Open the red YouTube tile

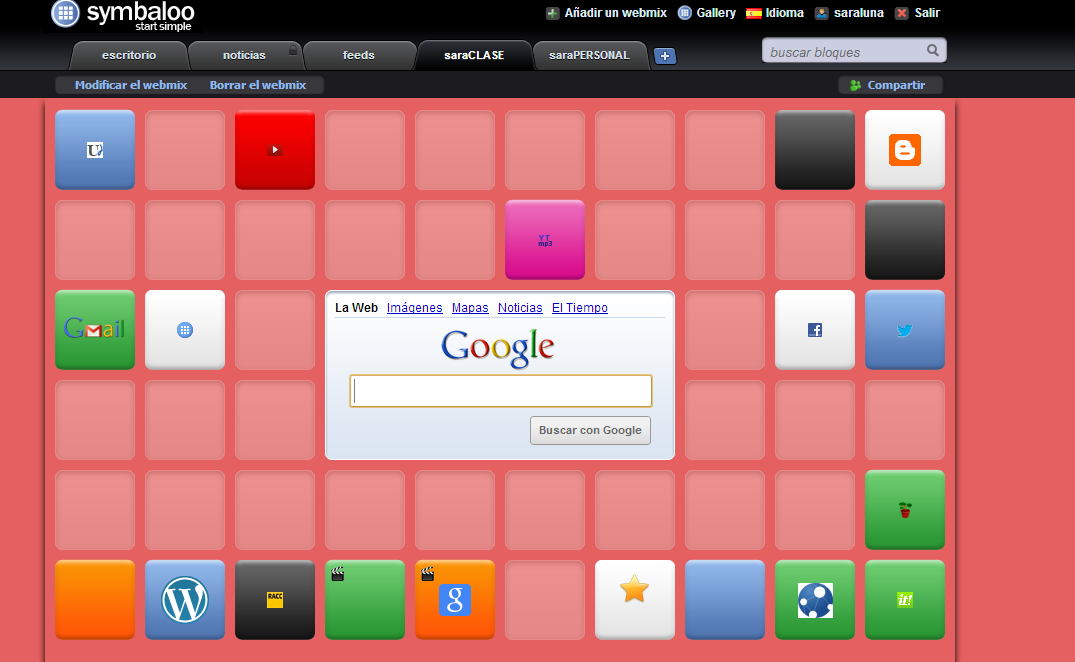click(275, 149)
